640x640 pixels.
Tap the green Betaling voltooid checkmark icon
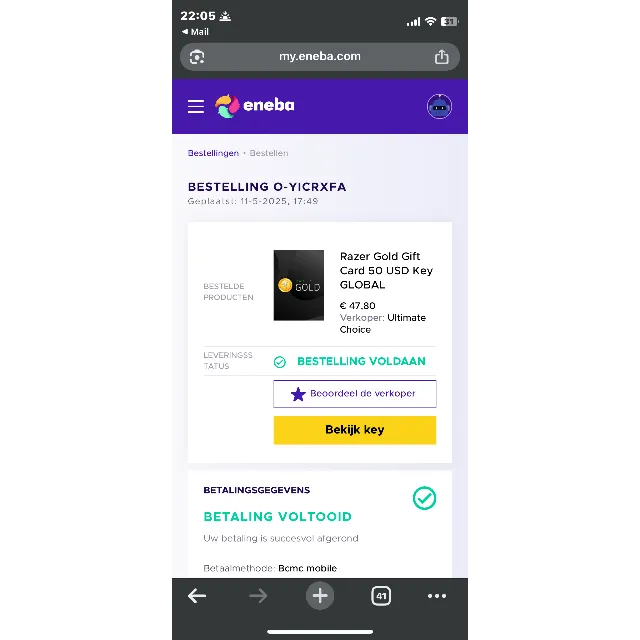tap(424, 498)
